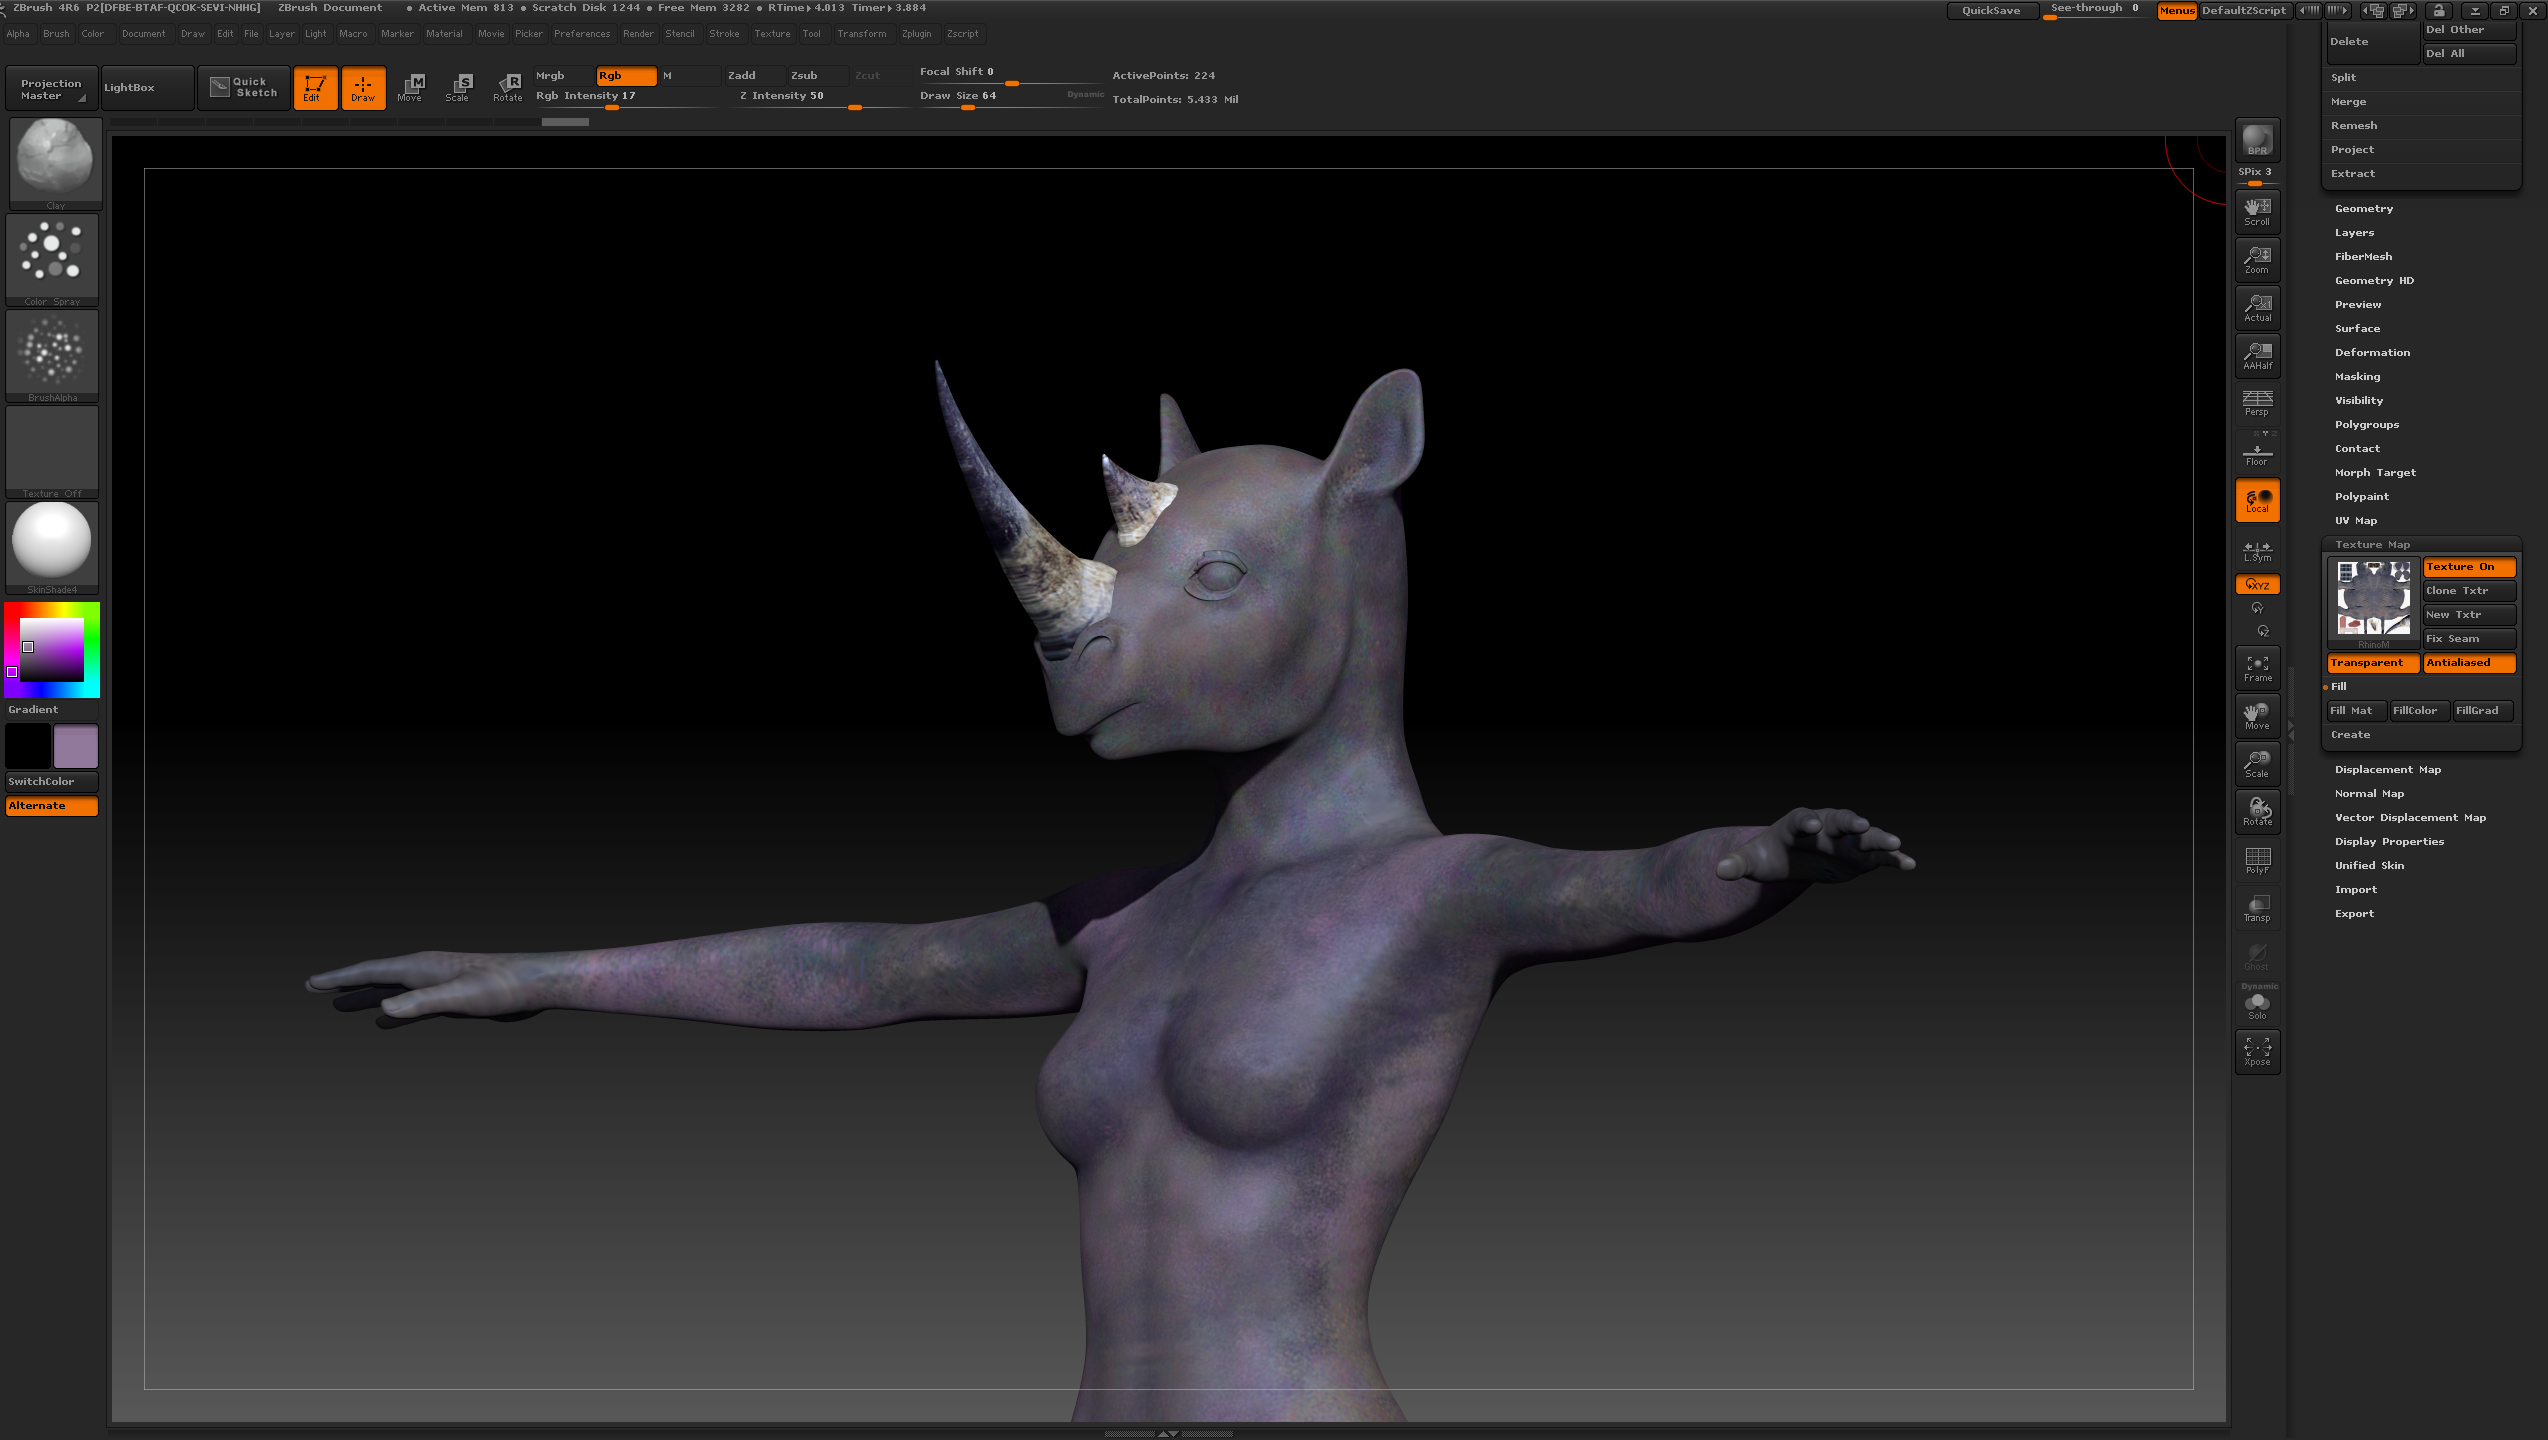2548x1440 pixels.
Task: Expand the Displacement Map section
Action: click(2387, 770)
